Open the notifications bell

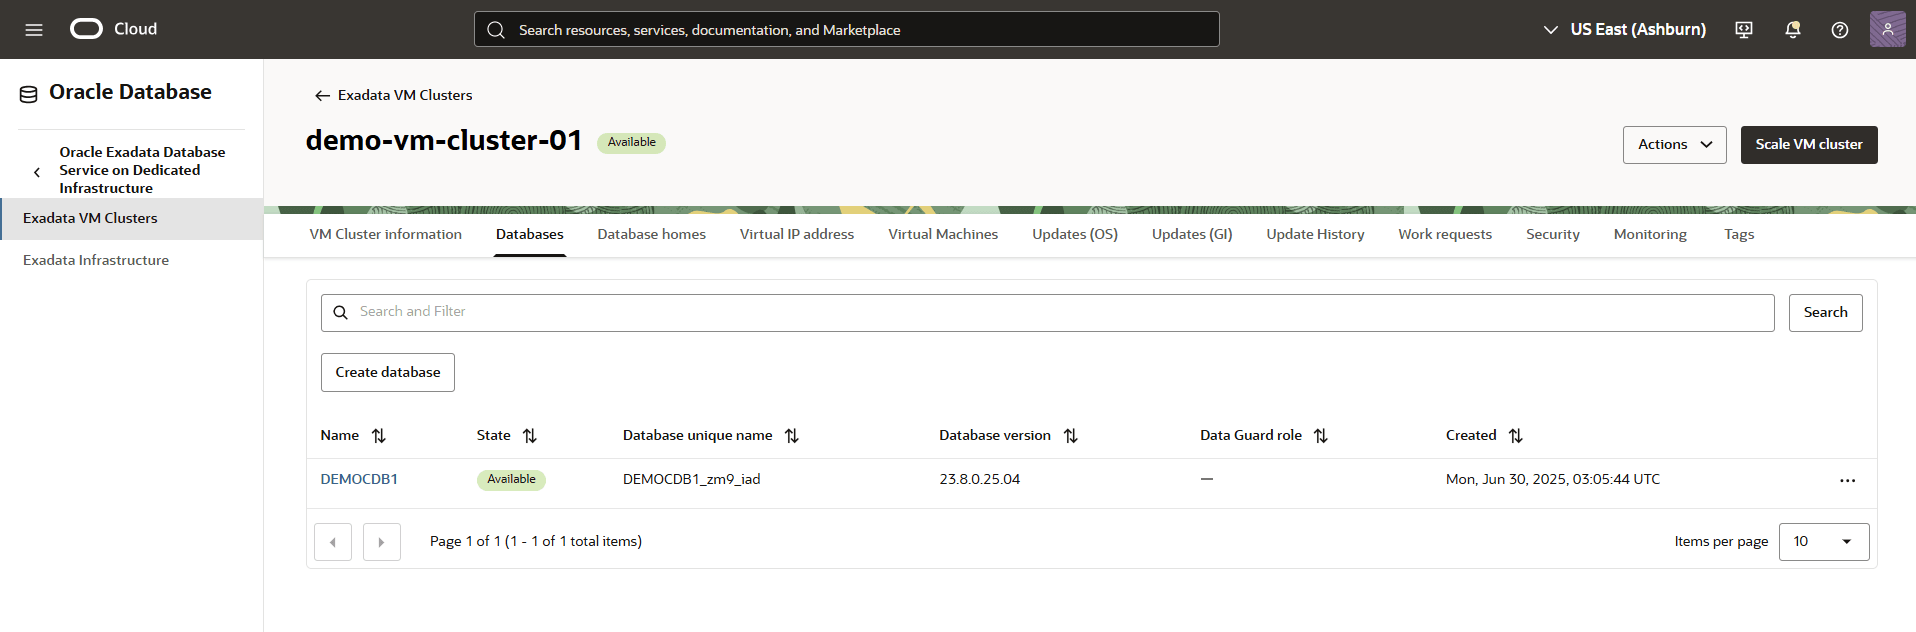click(x=1792, y=30)
